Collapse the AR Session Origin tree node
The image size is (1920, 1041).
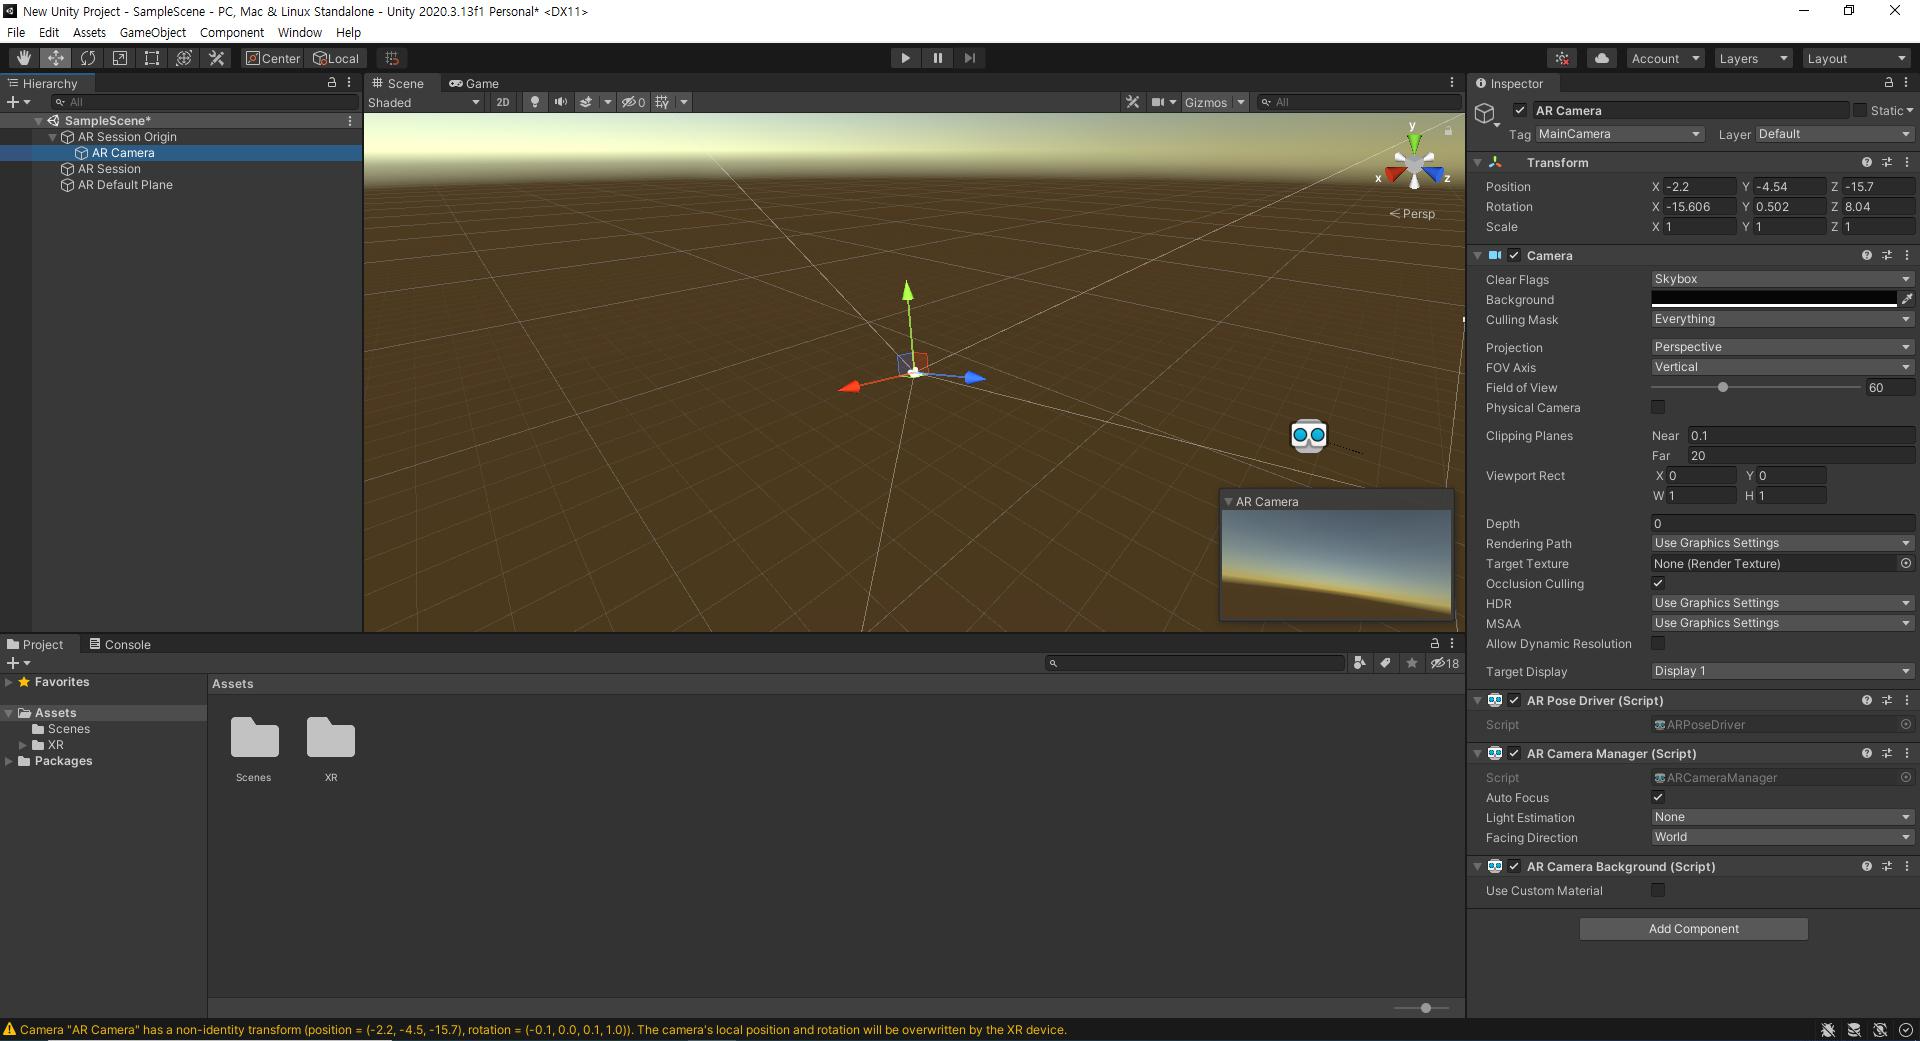point(53,137)
